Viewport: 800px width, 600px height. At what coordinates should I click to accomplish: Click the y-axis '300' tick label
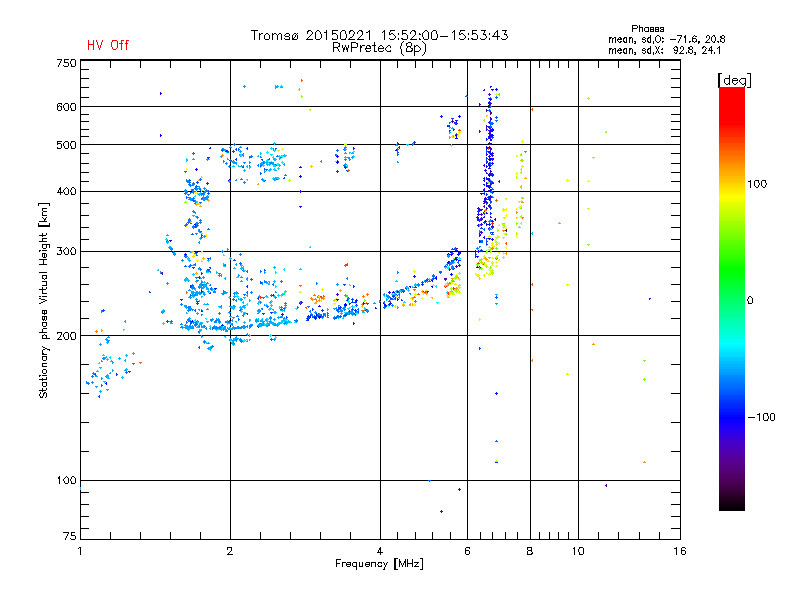pos(66,251)
